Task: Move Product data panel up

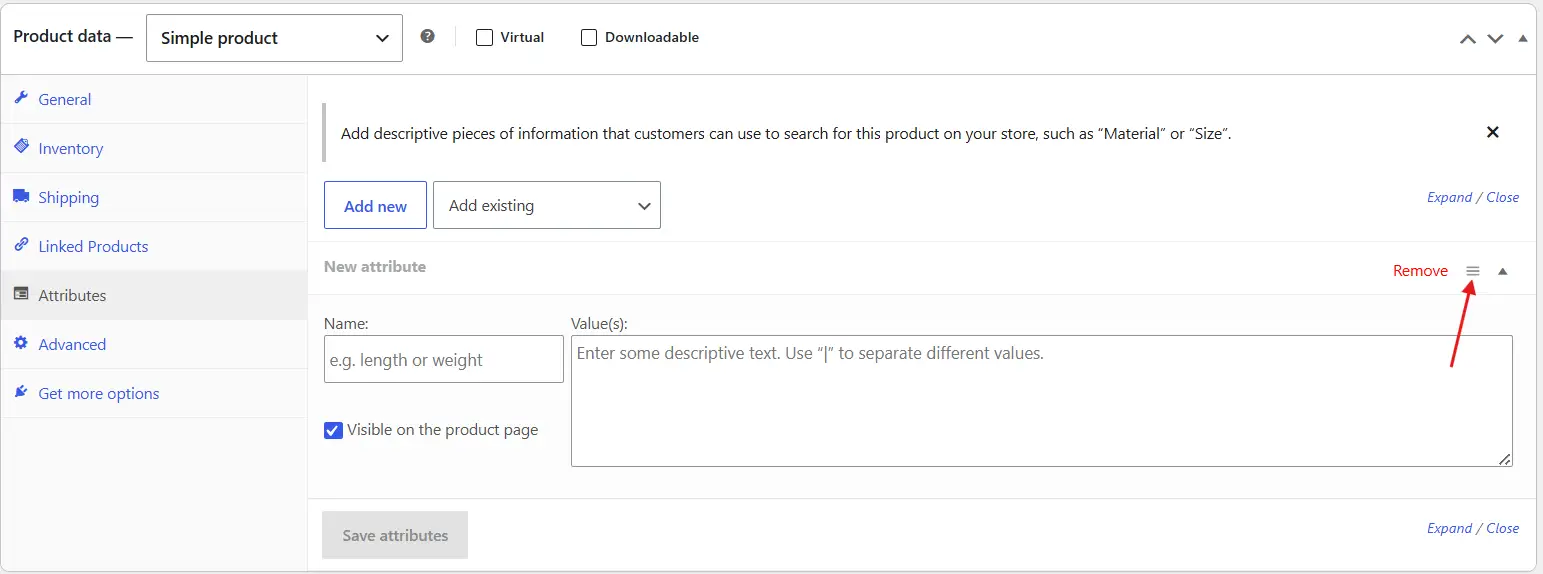Action: (1468, 39)
